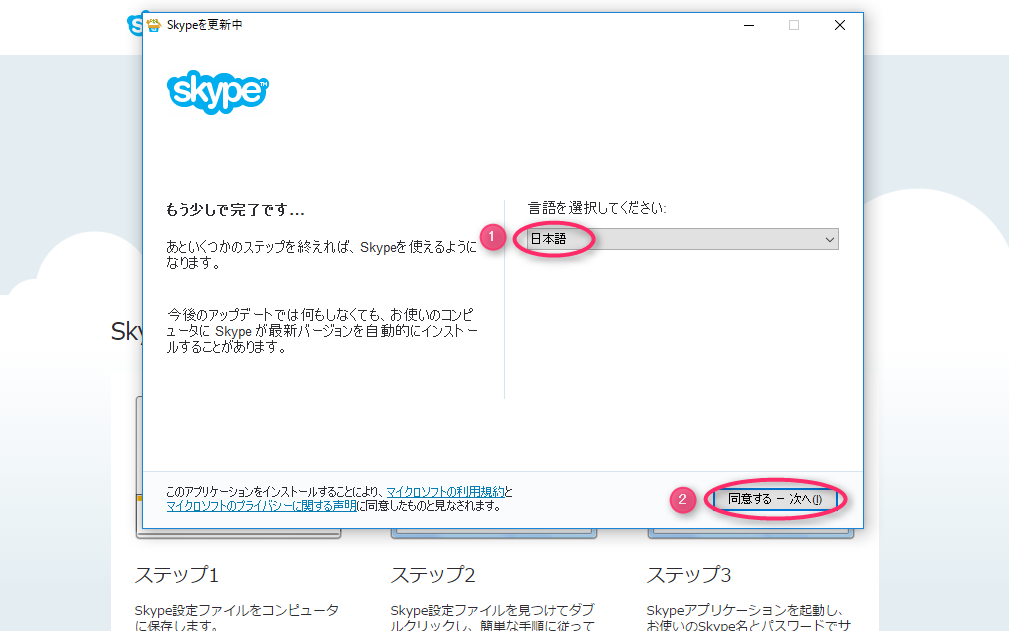Click the Skypeを更新中 window title text
This screenshot has height=631, width=1009.
coord(205,25)
